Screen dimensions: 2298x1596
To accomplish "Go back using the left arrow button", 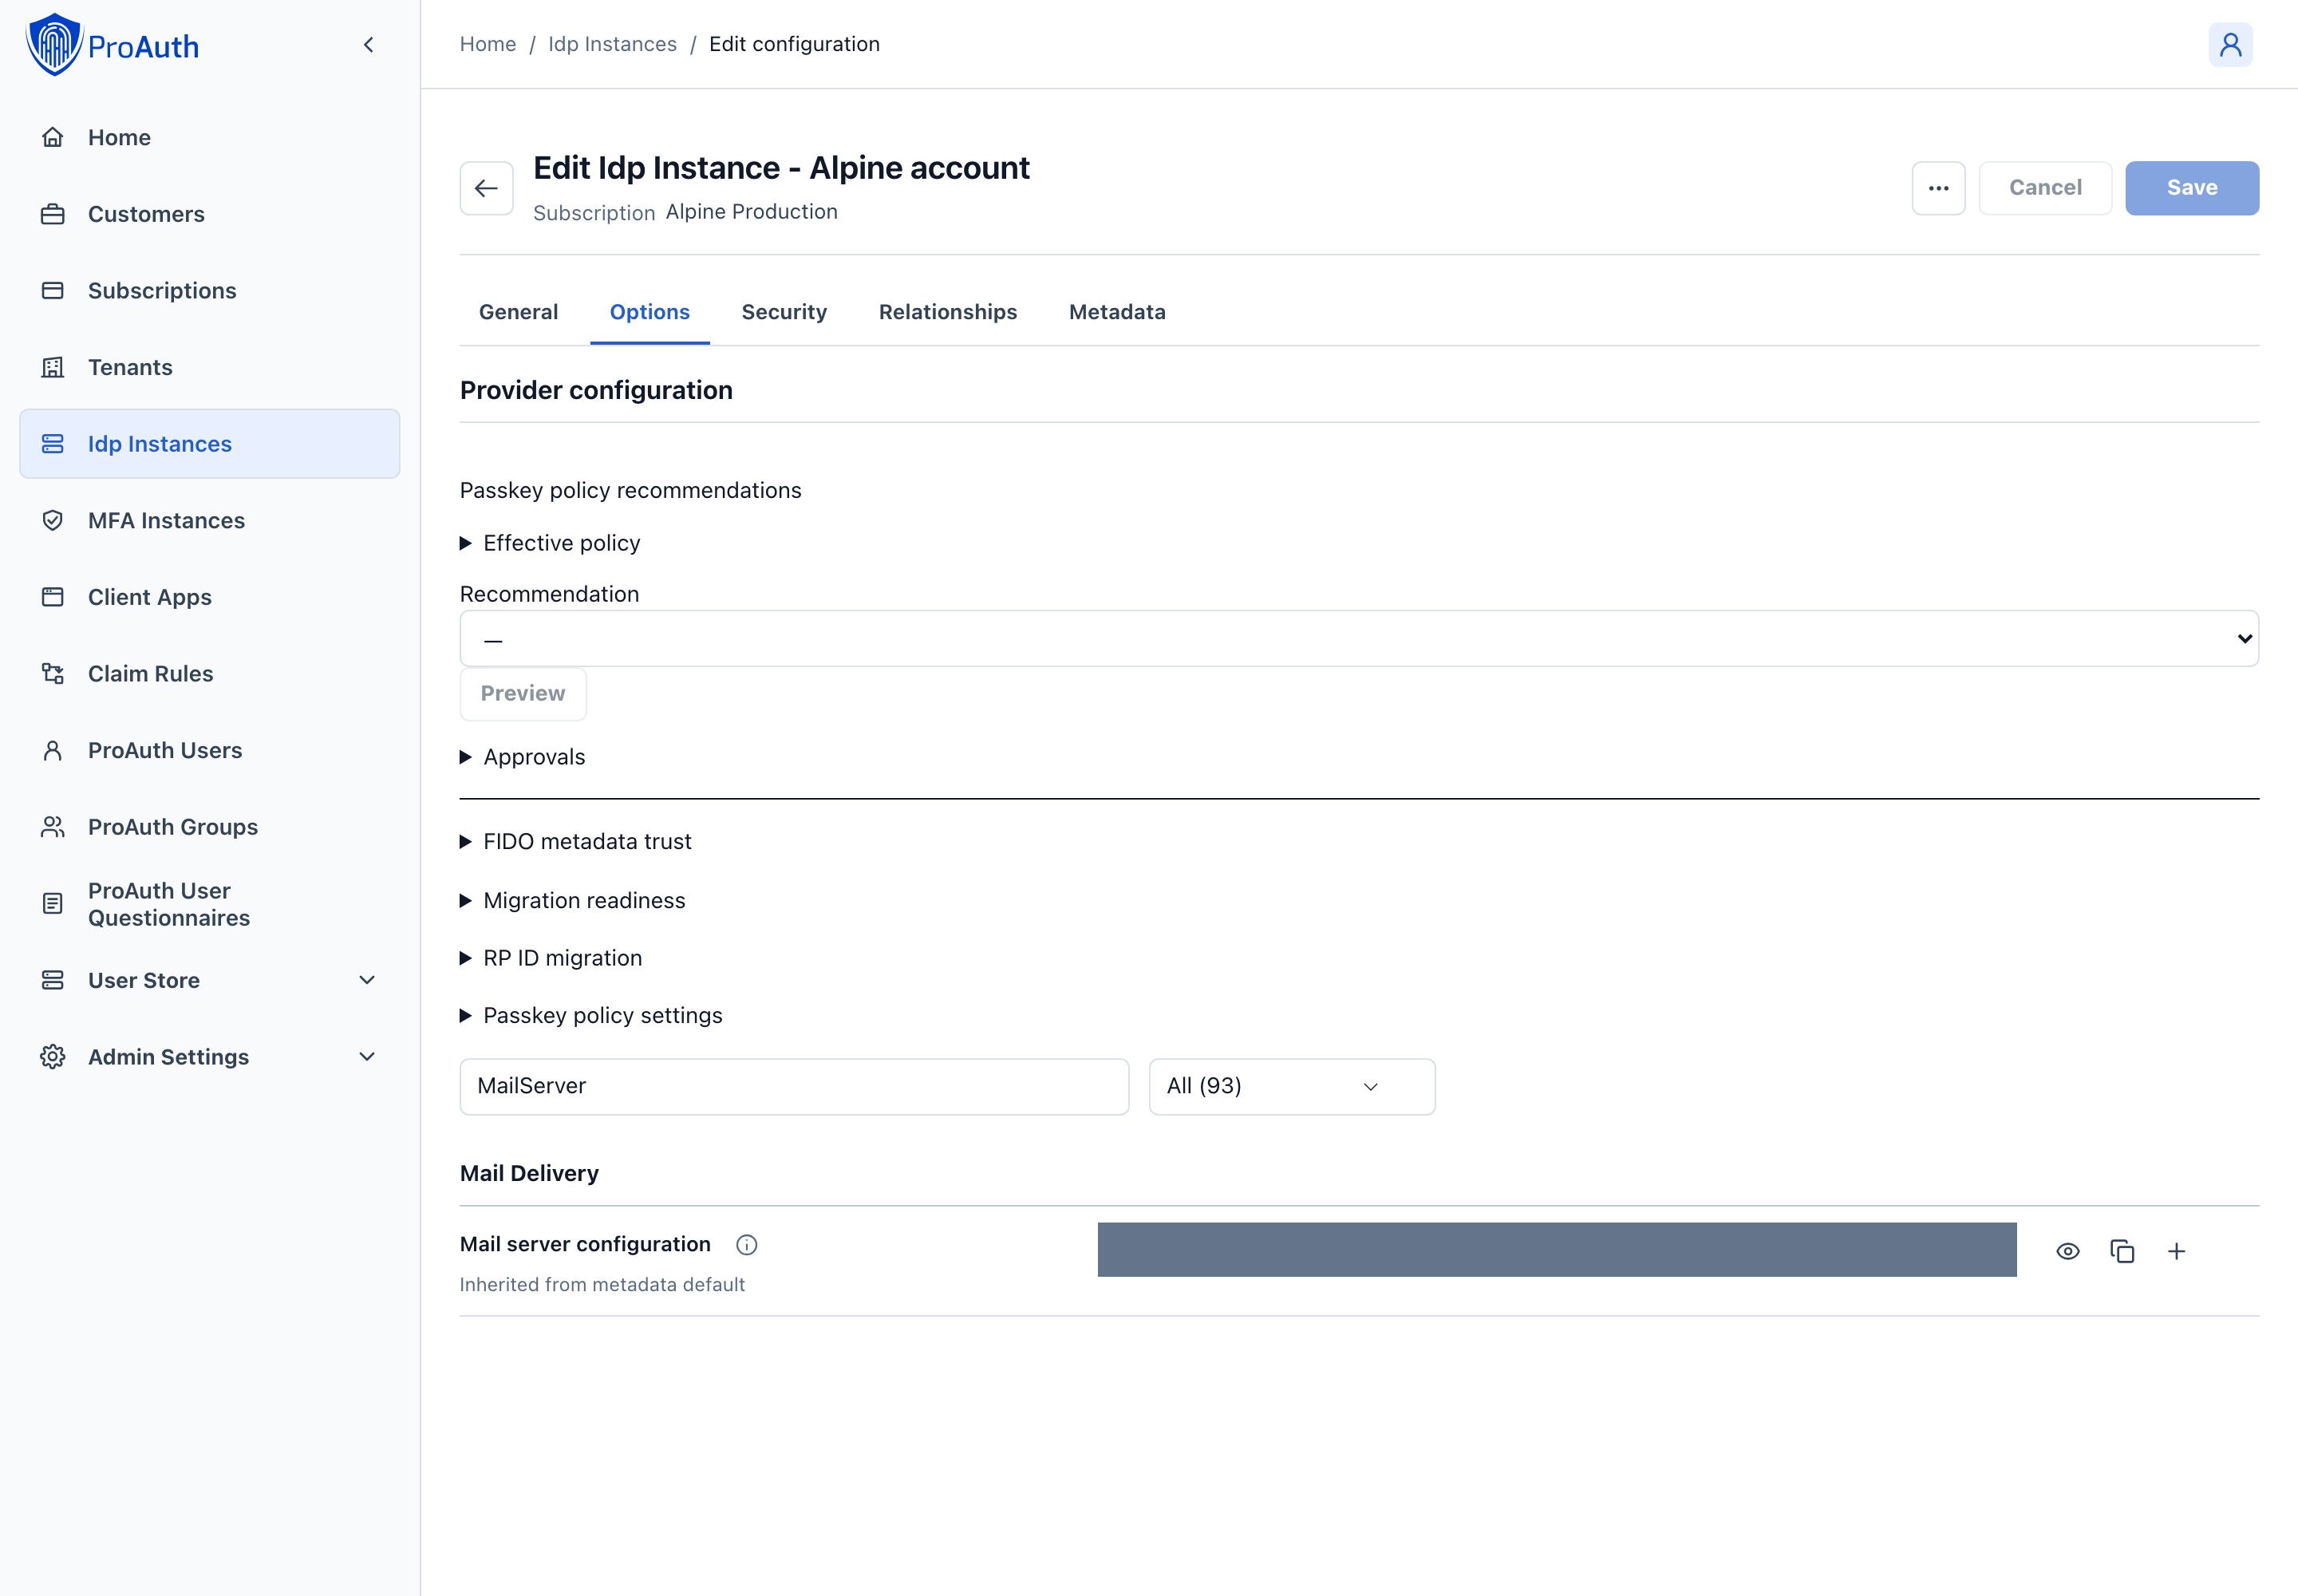I will click(x=486, y=188).
